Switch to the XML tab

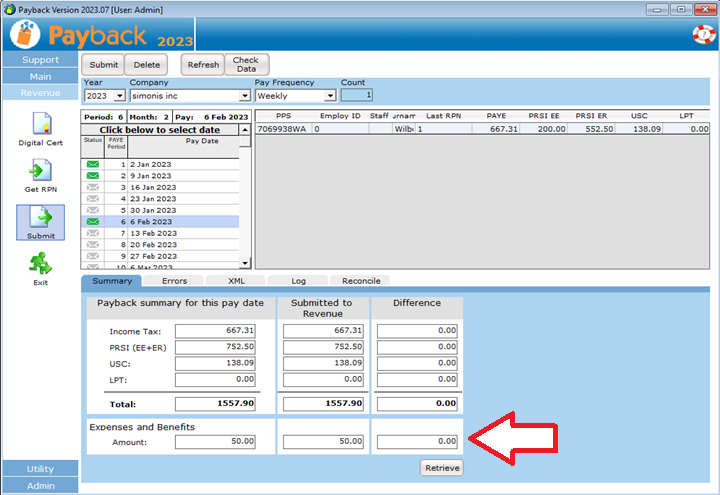tap(236, 281)
